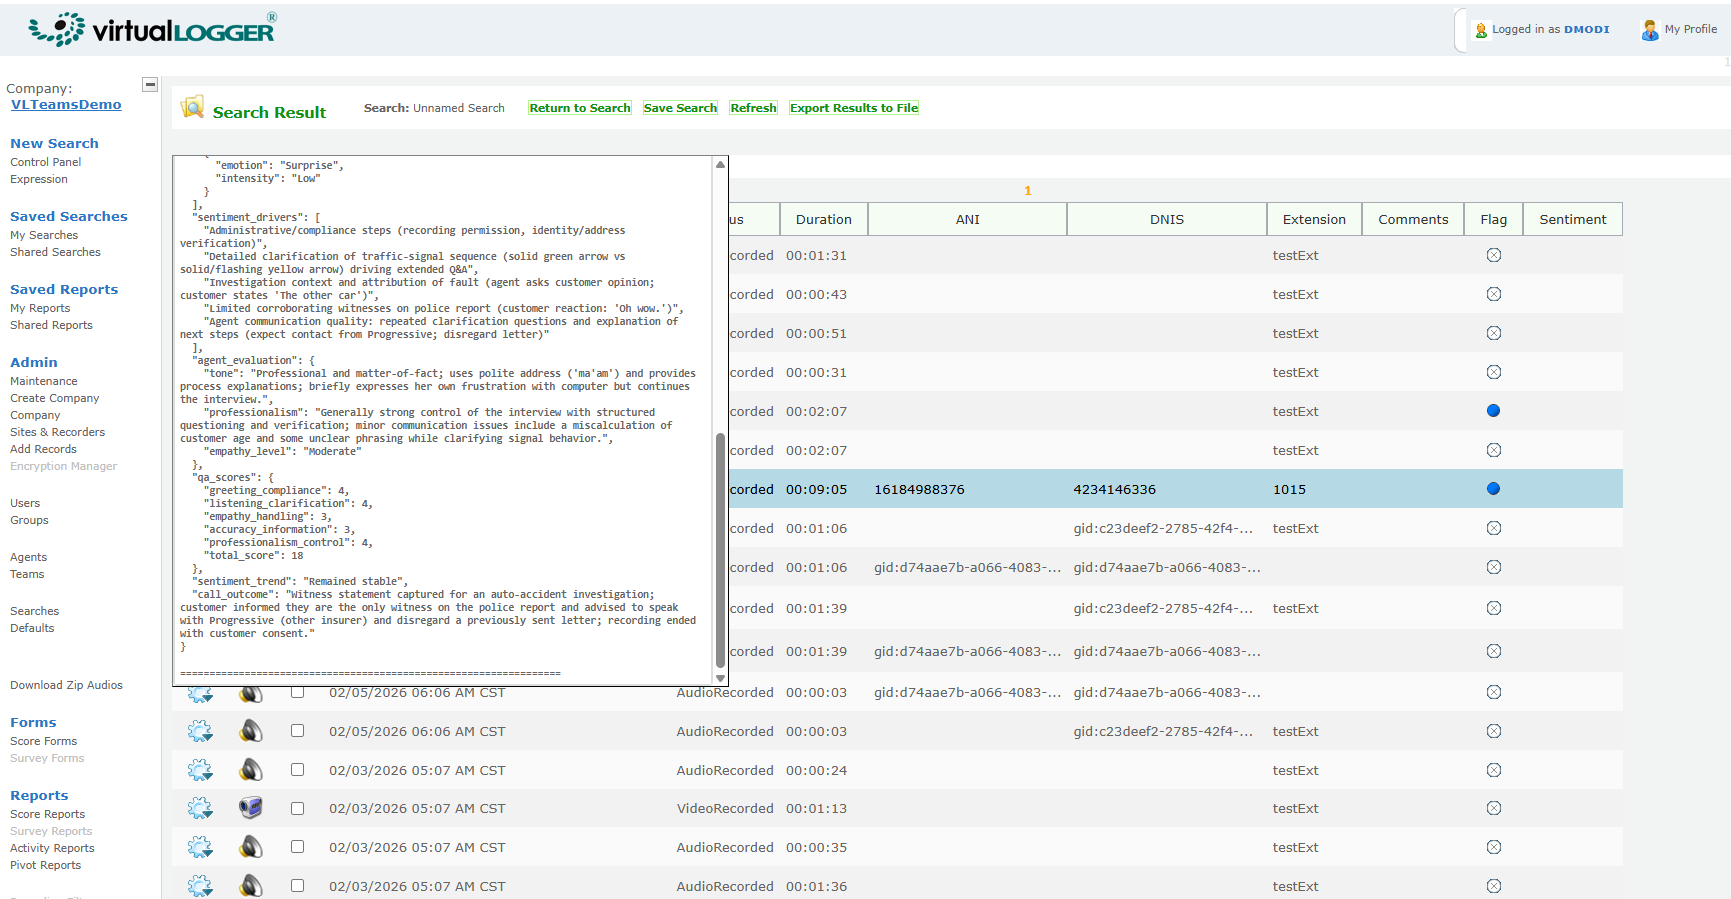Viewport: 1731px width, 899px height.
Task: Check the box on the 00:01:36 recording row
Action: (x=297, y=886)
